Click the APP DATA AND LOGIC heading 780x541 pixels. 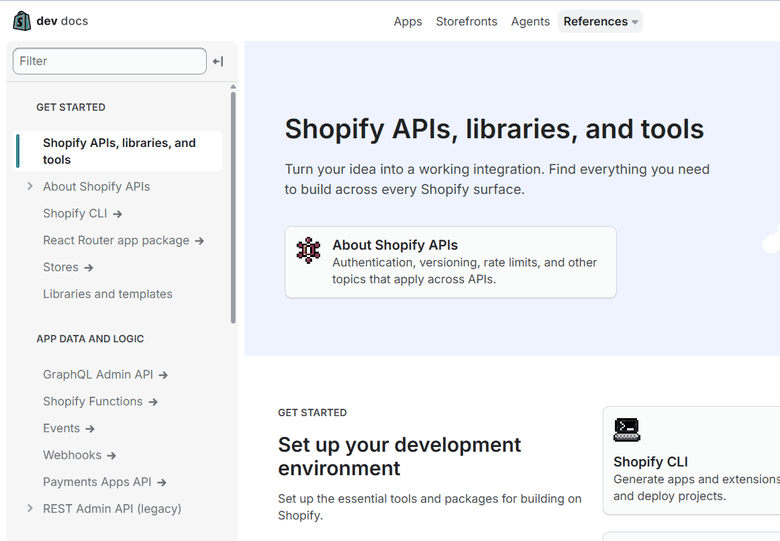90,339
